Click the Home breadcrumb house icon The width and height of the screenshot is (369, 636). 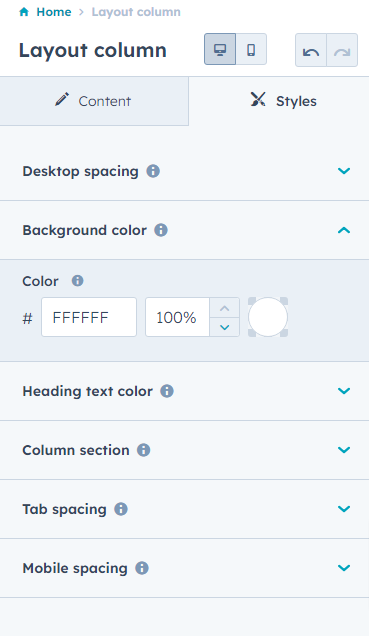[x=24, y=12]
